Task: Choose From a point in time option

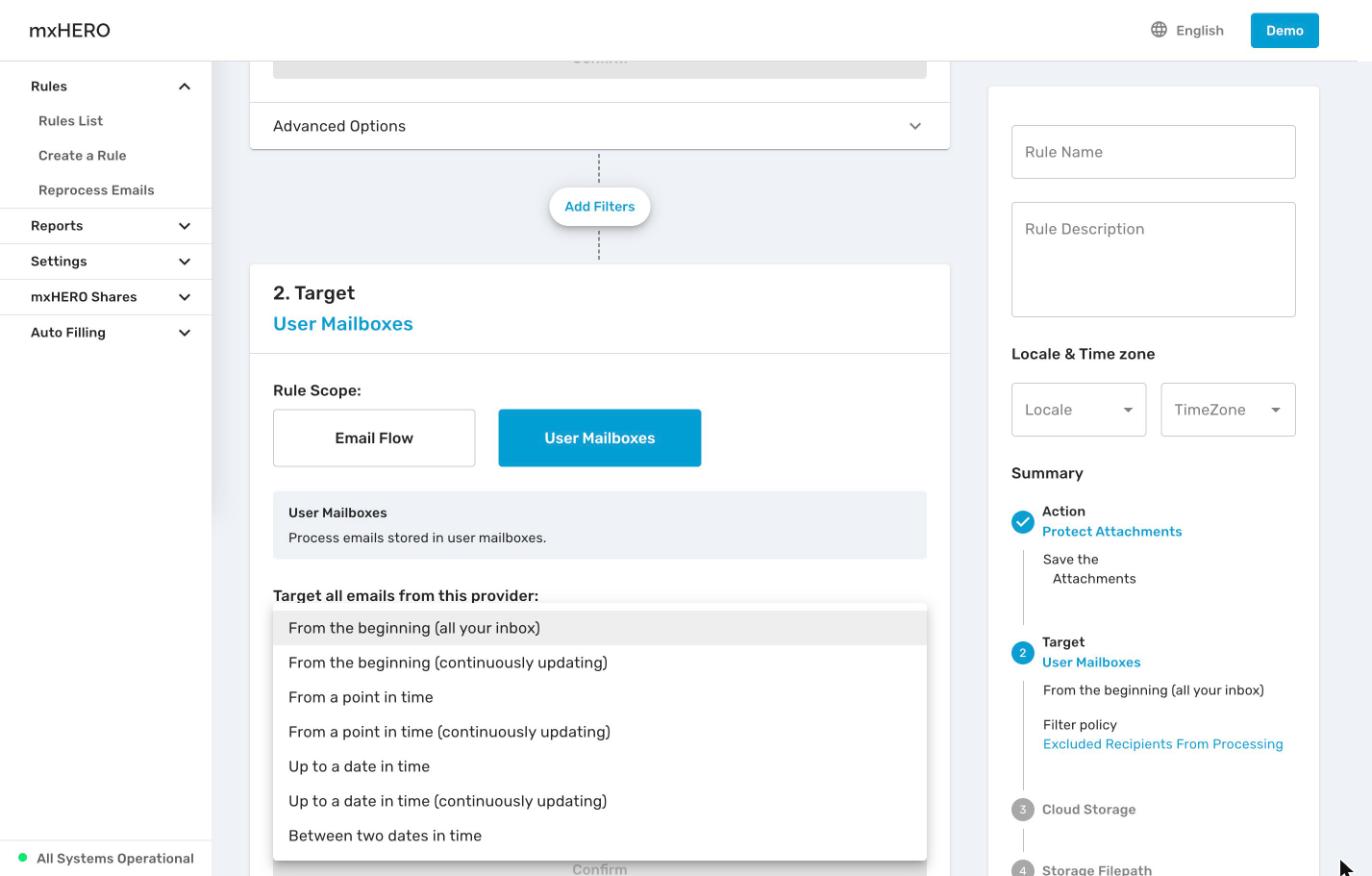Action: tap(599, 697)
